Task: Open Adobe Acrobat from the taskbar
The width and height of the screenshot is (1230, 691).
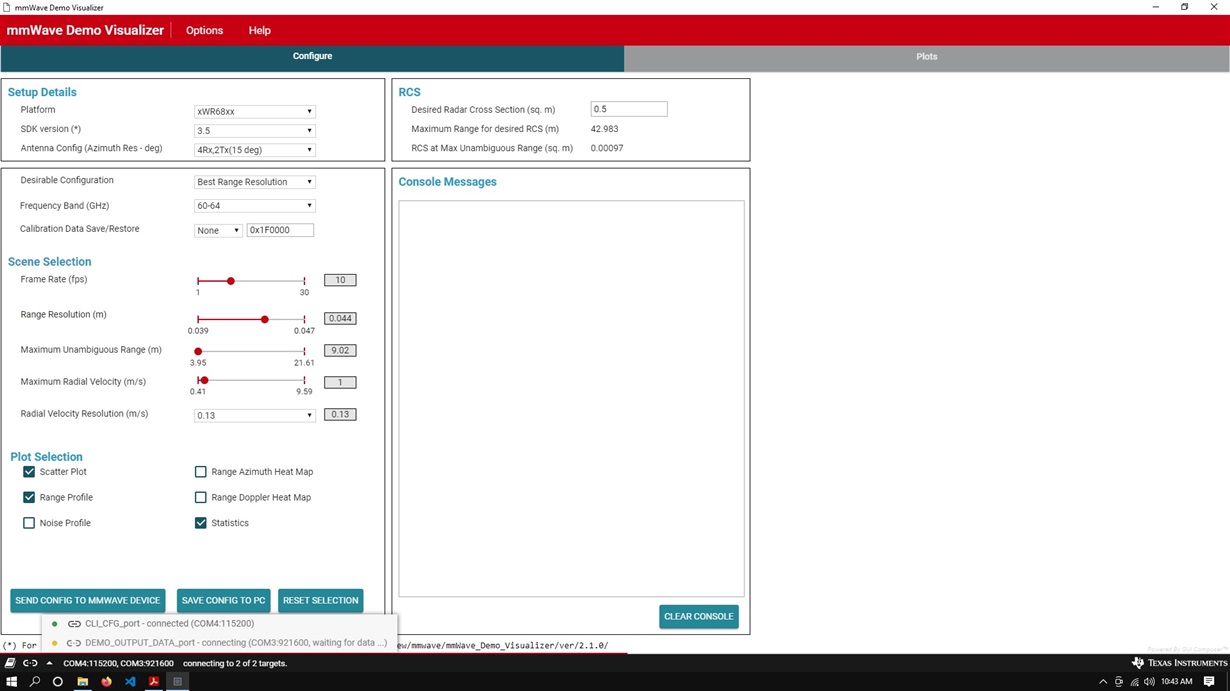Action: pos(154,682)
